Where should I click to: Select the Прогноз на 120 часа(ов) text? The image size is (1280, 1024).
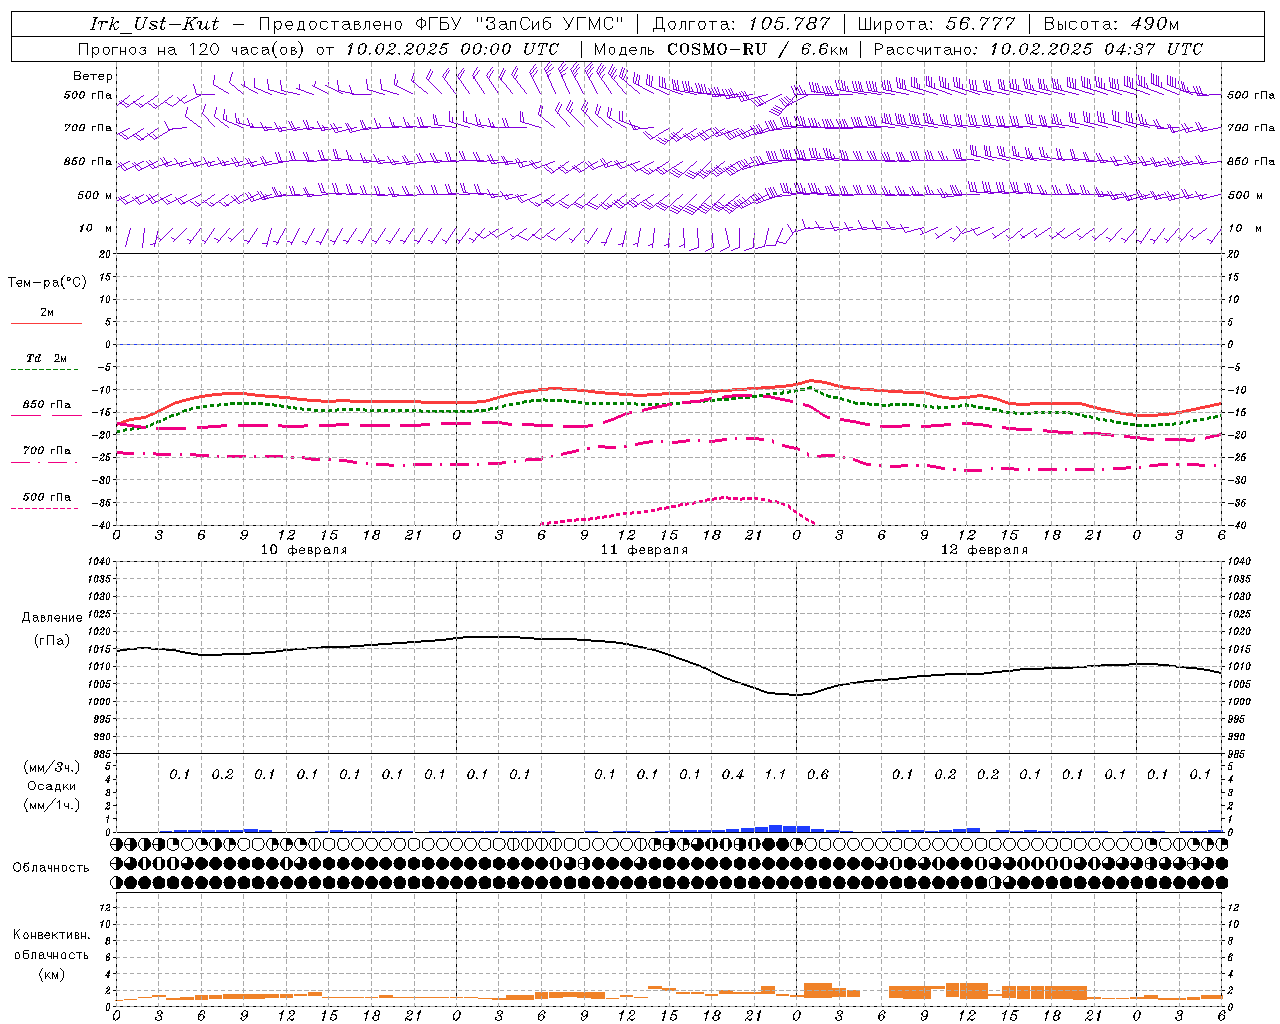coord(193,49)
